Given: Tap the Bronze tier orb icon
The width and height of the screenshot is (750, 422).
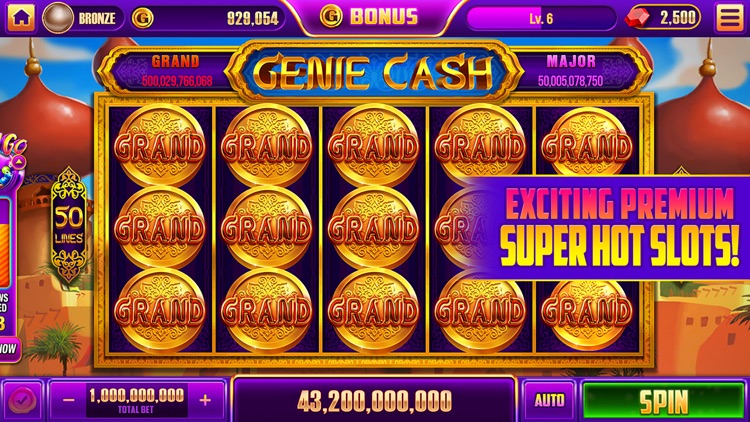Looking at the screenshot, I should pyautogui.click(x=58, y=18).
